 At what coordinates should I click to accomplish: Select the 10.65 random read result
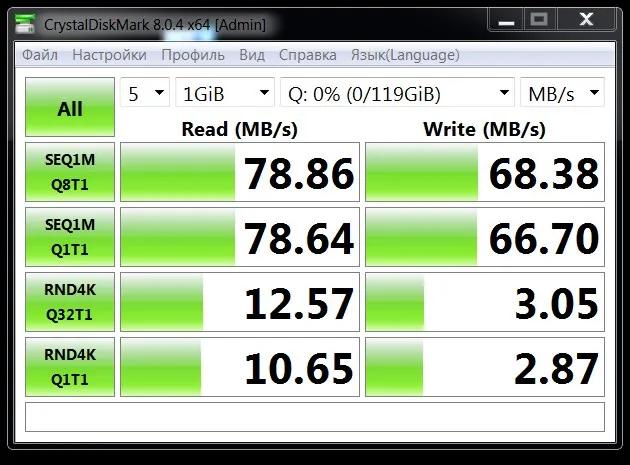pos(240,367)
